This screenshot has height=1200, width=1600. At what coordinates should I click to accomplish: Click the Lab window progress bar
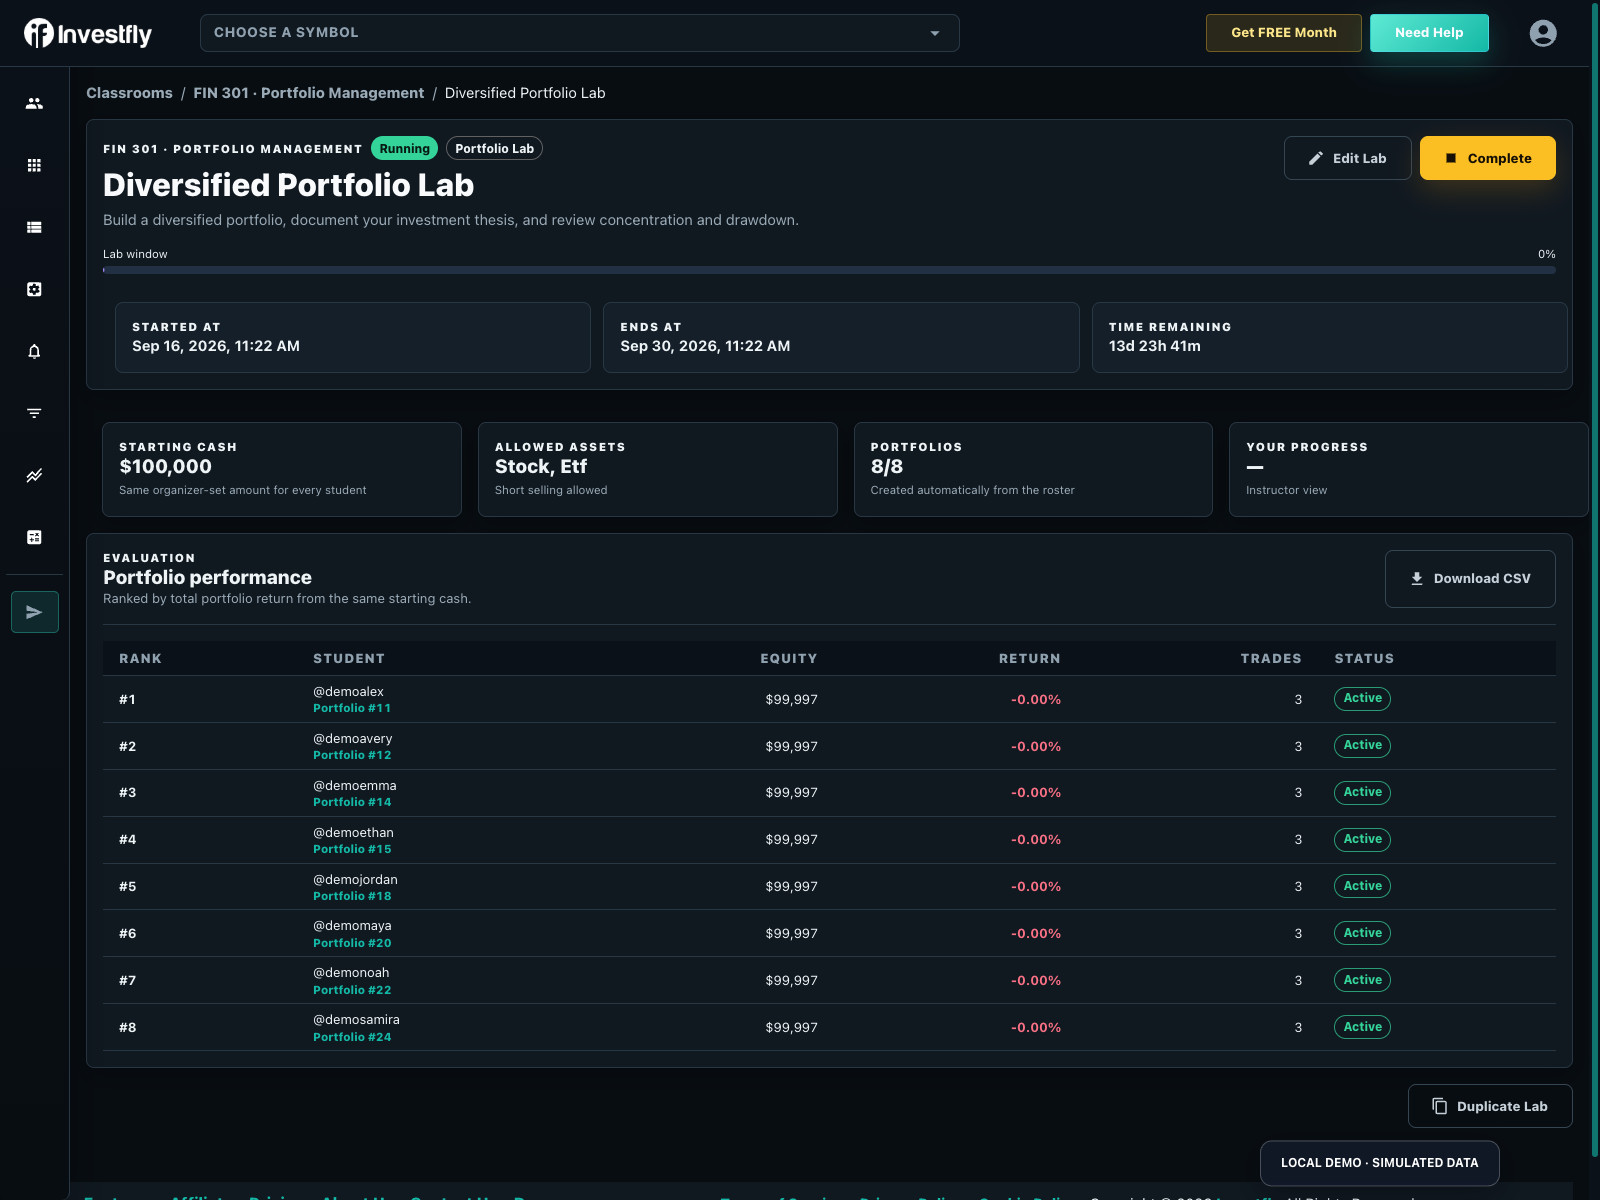click(829, 270)
